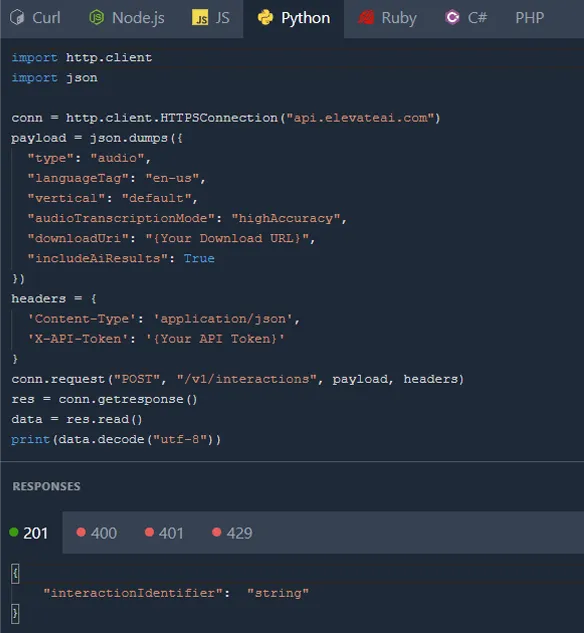This screenshot has height=633, width=584.
Task: Click the RESPONSES section heading
Action: 46,486
